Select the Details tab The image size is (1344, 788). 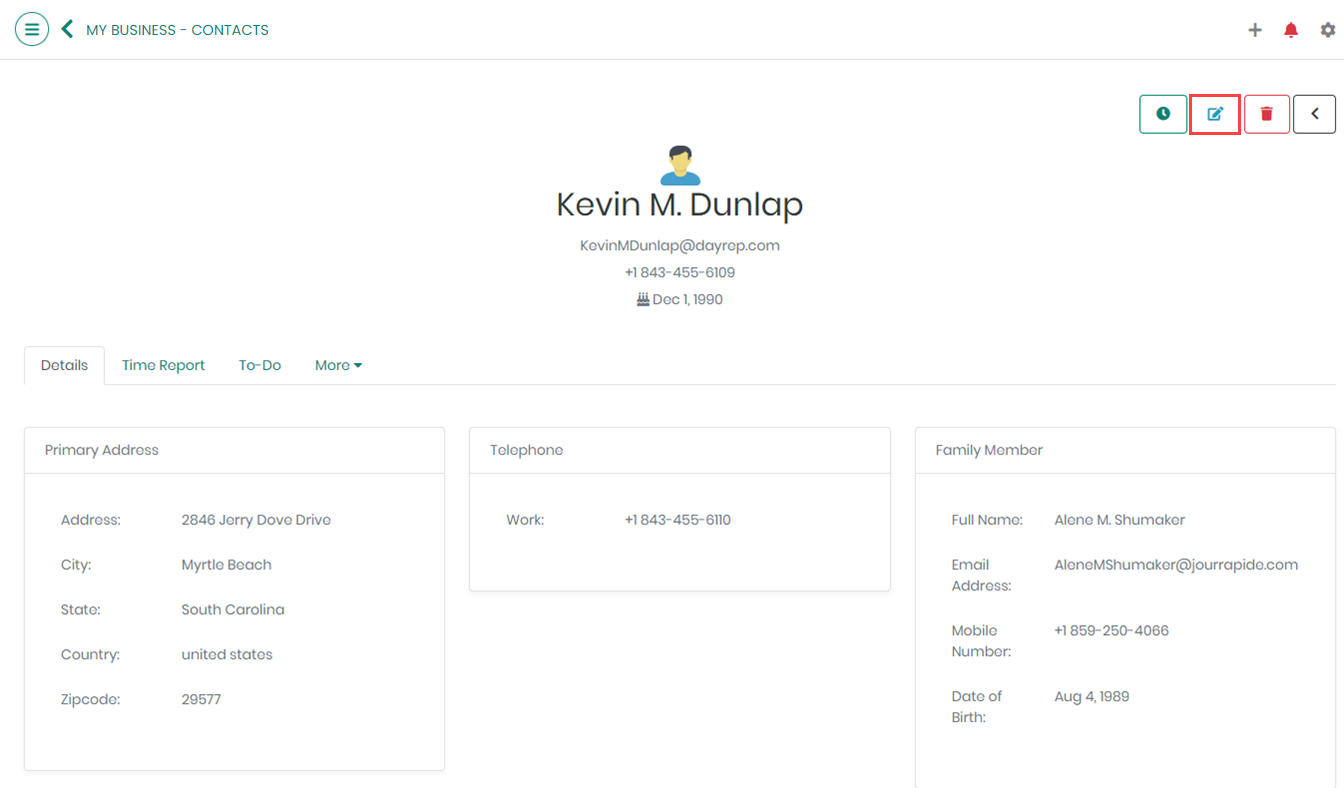click(65, 365)
